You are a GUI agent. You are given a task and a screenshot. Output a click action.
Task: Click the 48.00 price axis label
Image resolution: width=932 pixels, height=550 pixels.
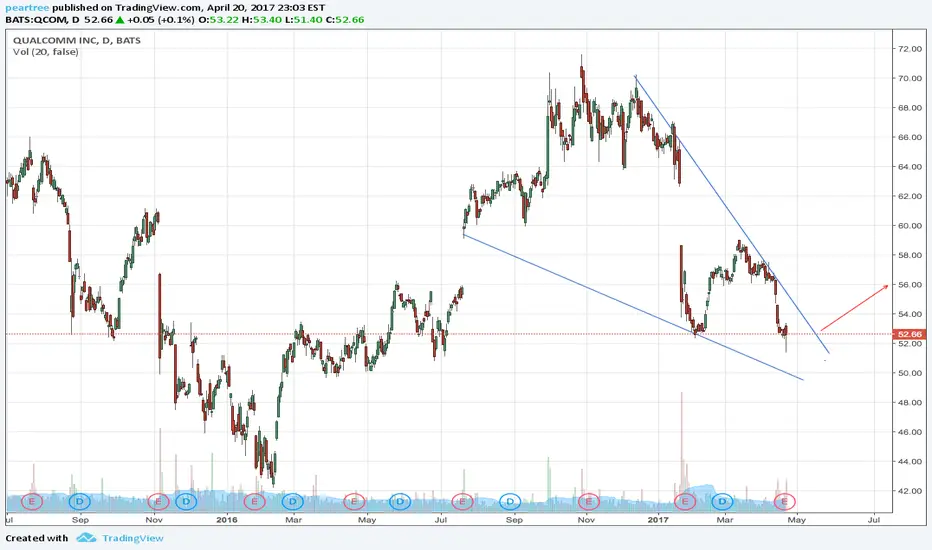[x=910, y=403]
